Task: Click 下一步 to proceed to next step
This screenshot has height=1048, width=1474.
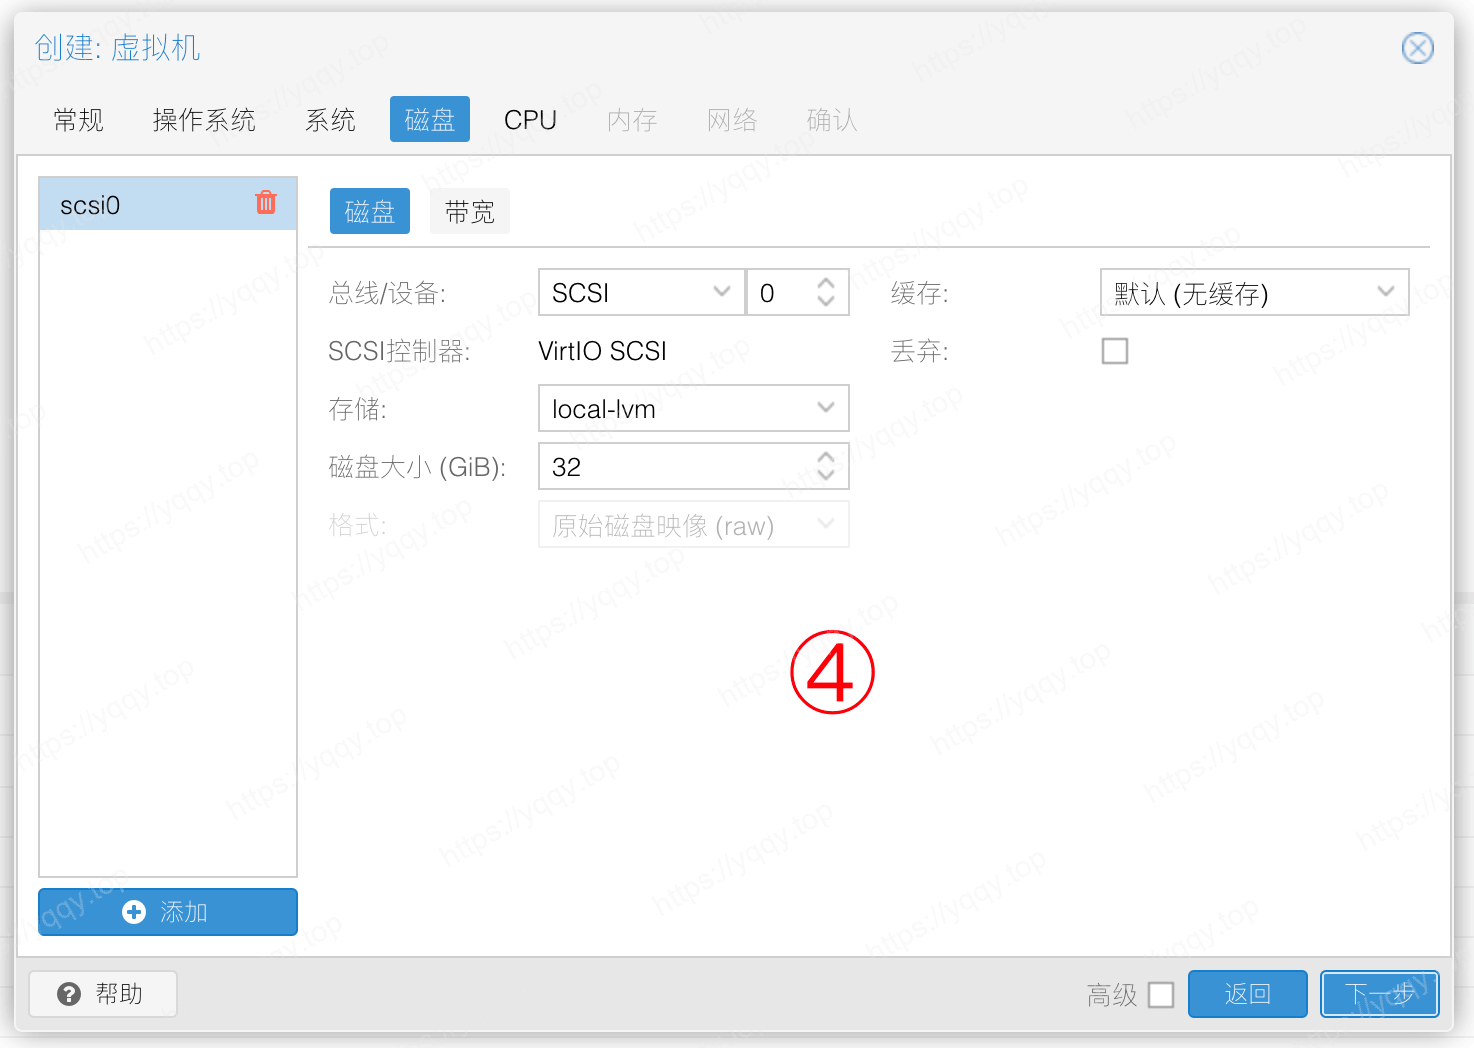Action: pyautogui.click(x=1379, y=994)
